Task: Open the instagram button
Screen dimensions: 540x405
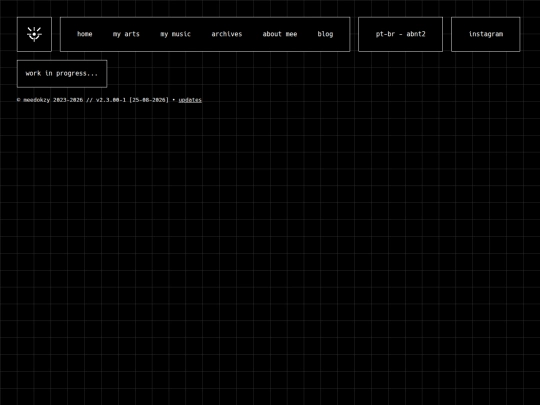Action: 486,34
